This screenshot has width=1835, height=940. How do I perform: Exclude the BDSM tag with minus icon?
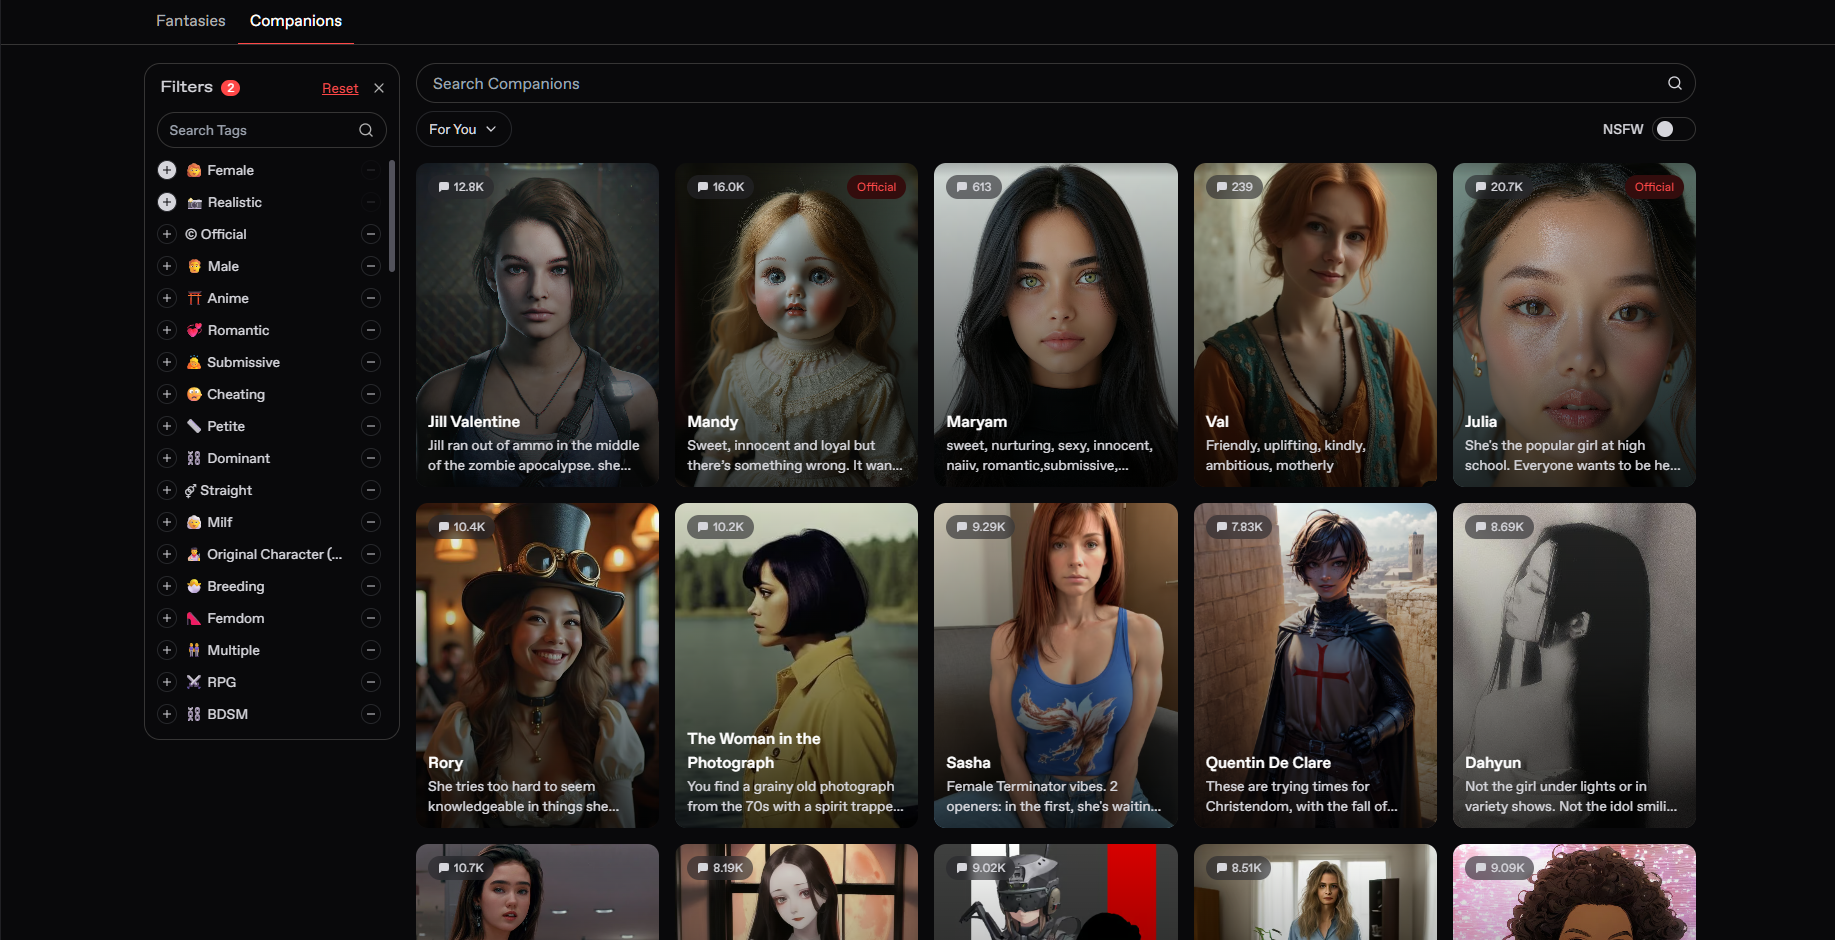tap(371, 714)
